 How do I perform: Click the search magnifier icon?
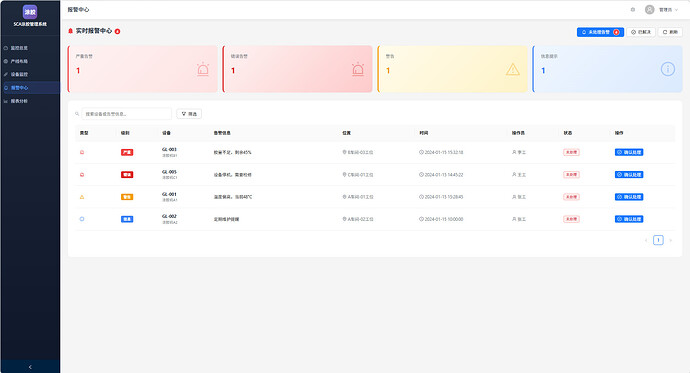[x=77, y=114]
